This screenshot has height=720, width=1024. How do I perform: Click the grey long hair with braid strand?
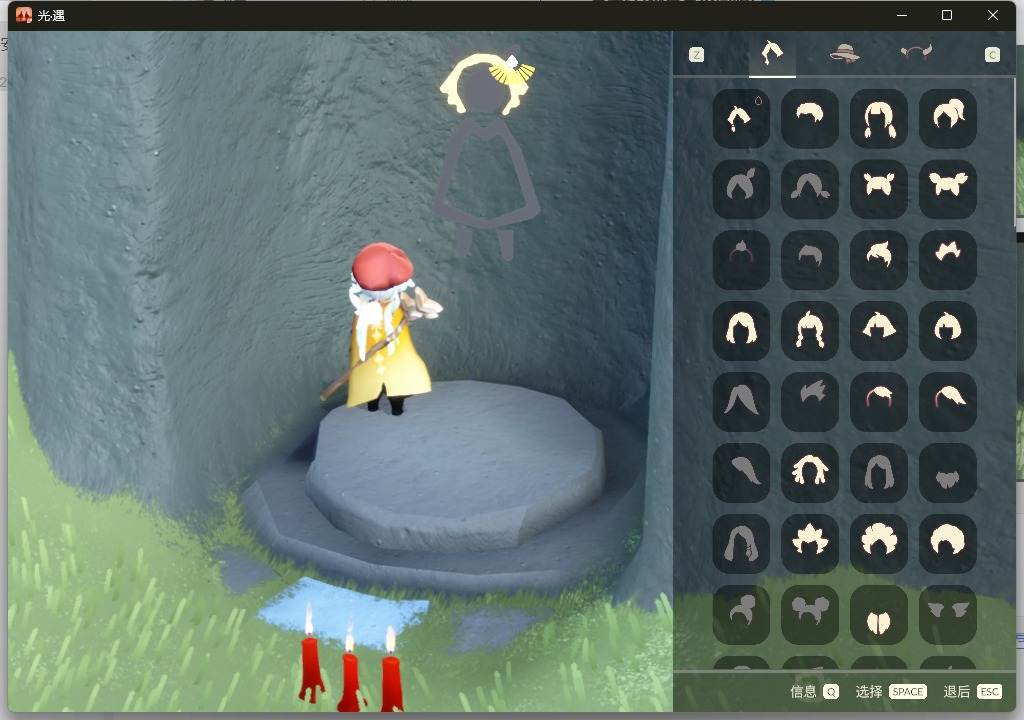(741, 543)
